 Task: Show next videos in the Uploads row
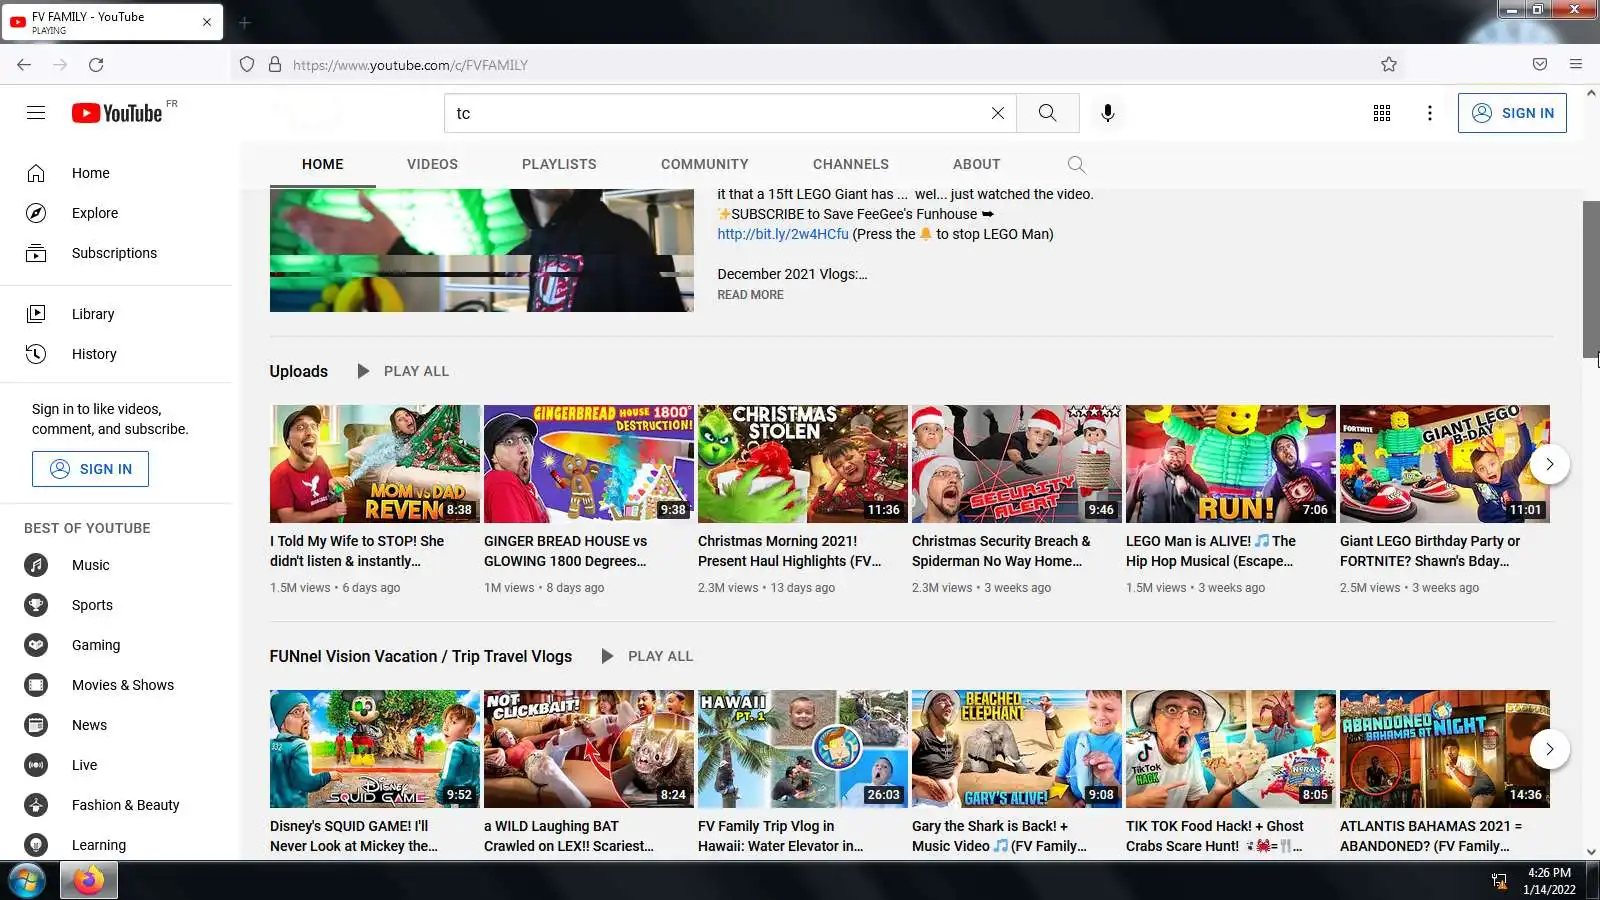1550,464
